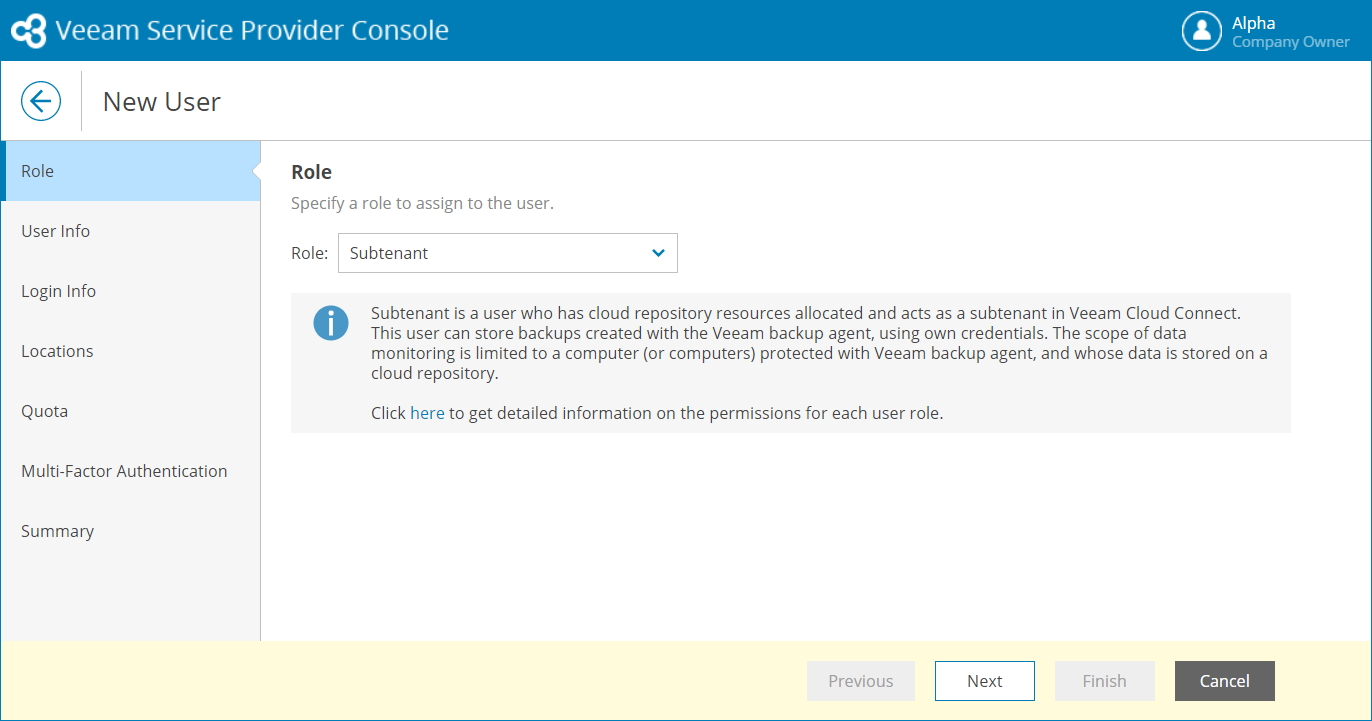Click the back arrow icon

coord(41,101)
